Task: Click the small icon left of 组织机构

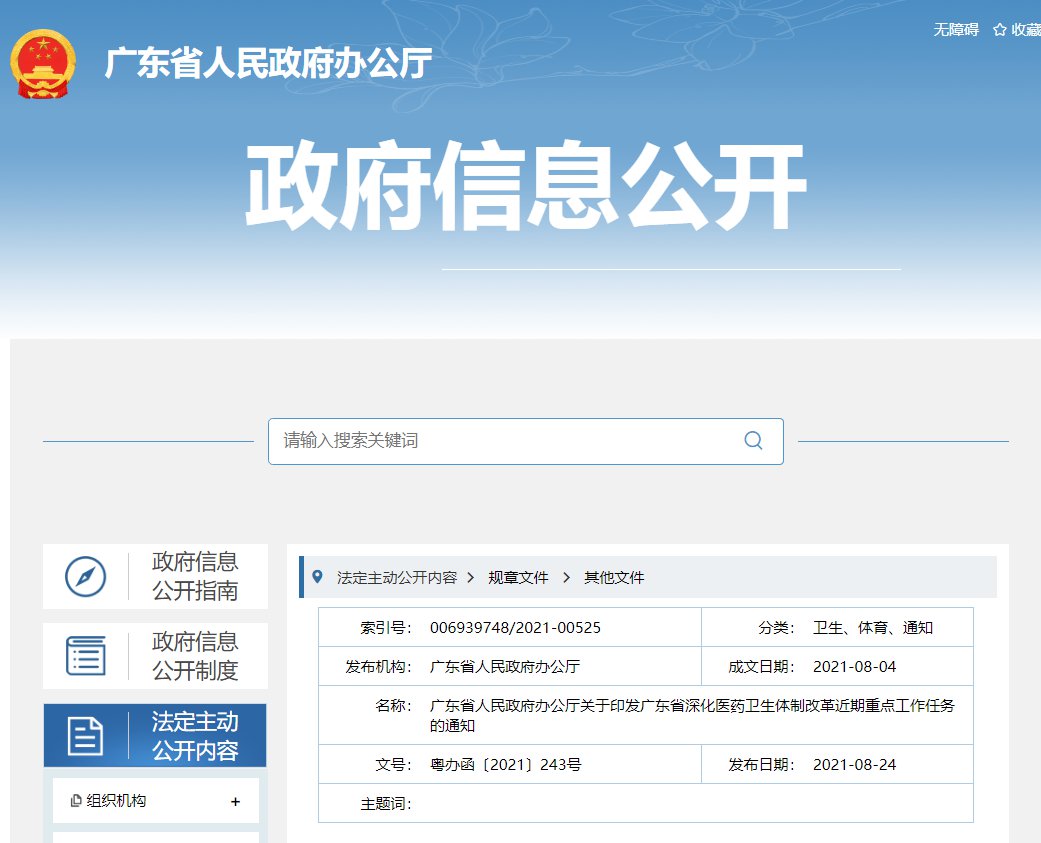Action: [x=76, y=801]
